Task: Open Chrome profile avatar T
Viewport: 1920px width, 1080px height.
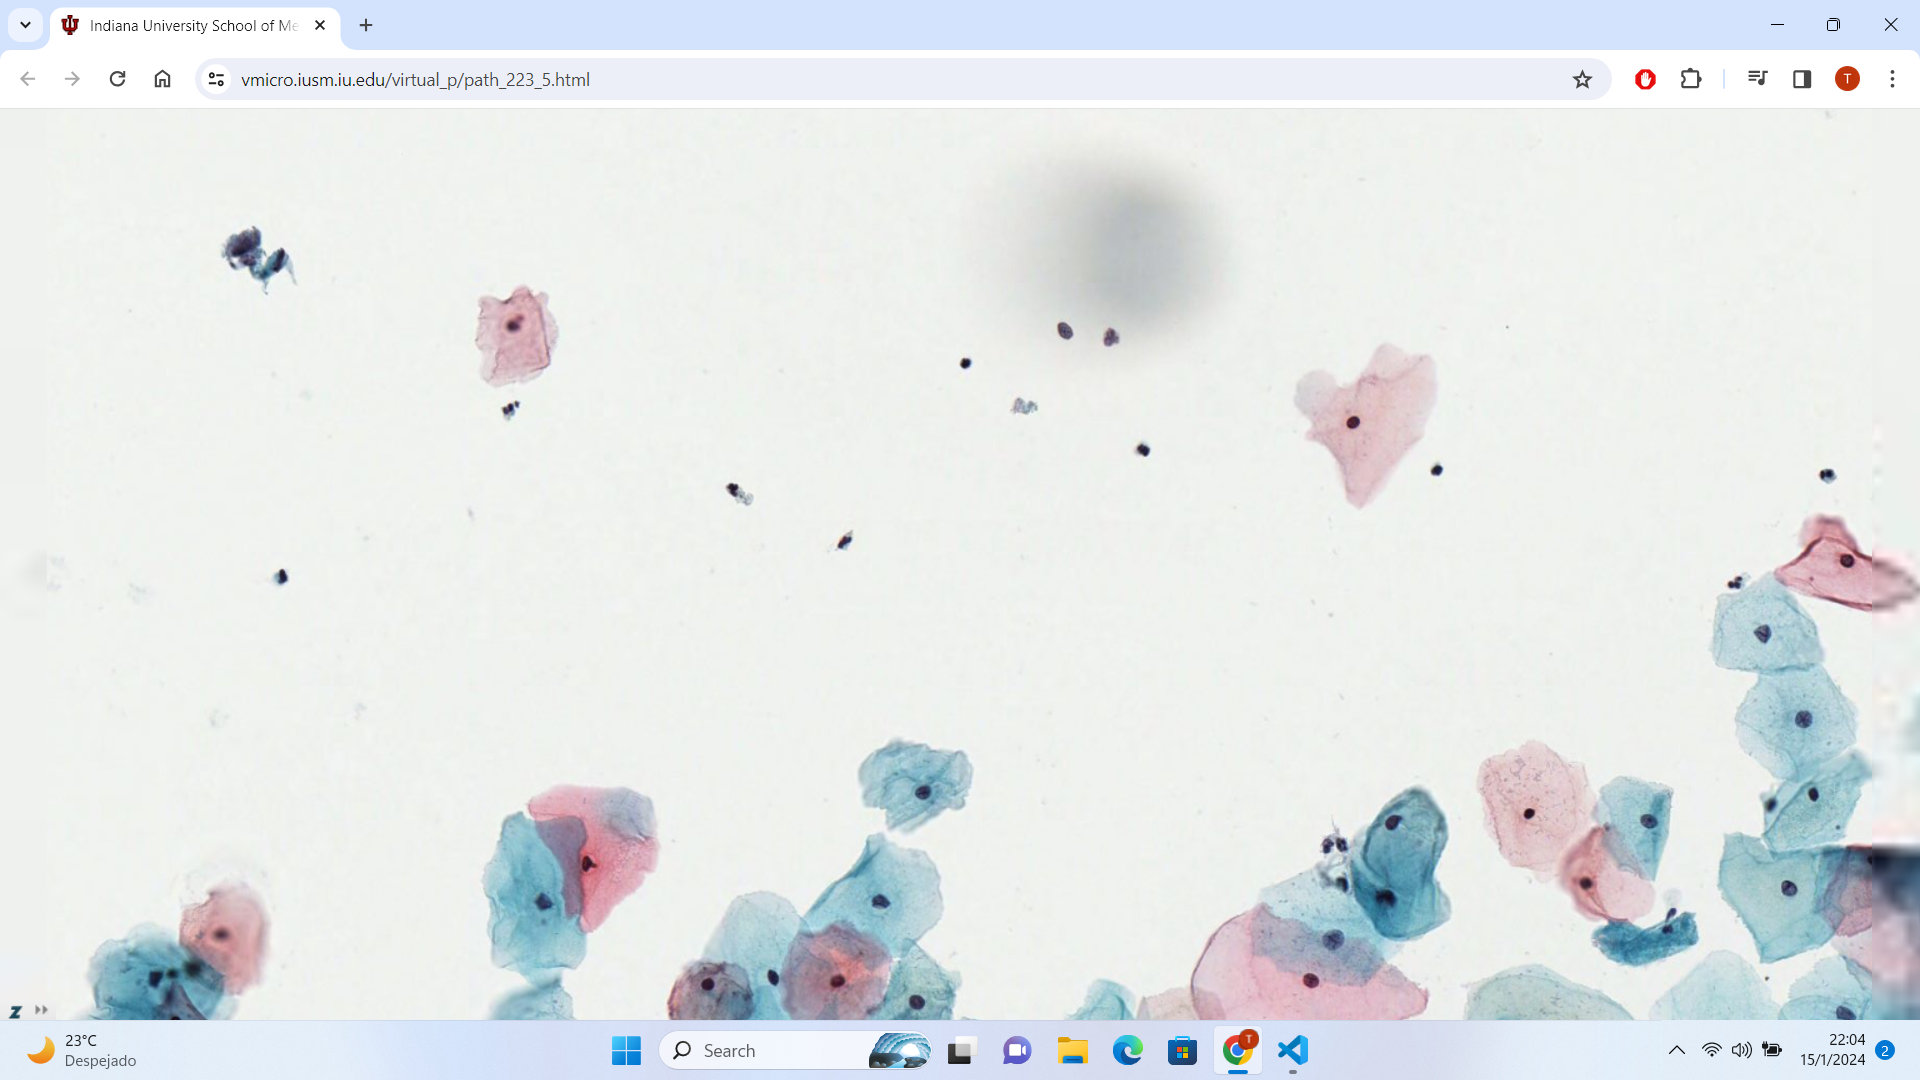Action: coord(1847,79)
